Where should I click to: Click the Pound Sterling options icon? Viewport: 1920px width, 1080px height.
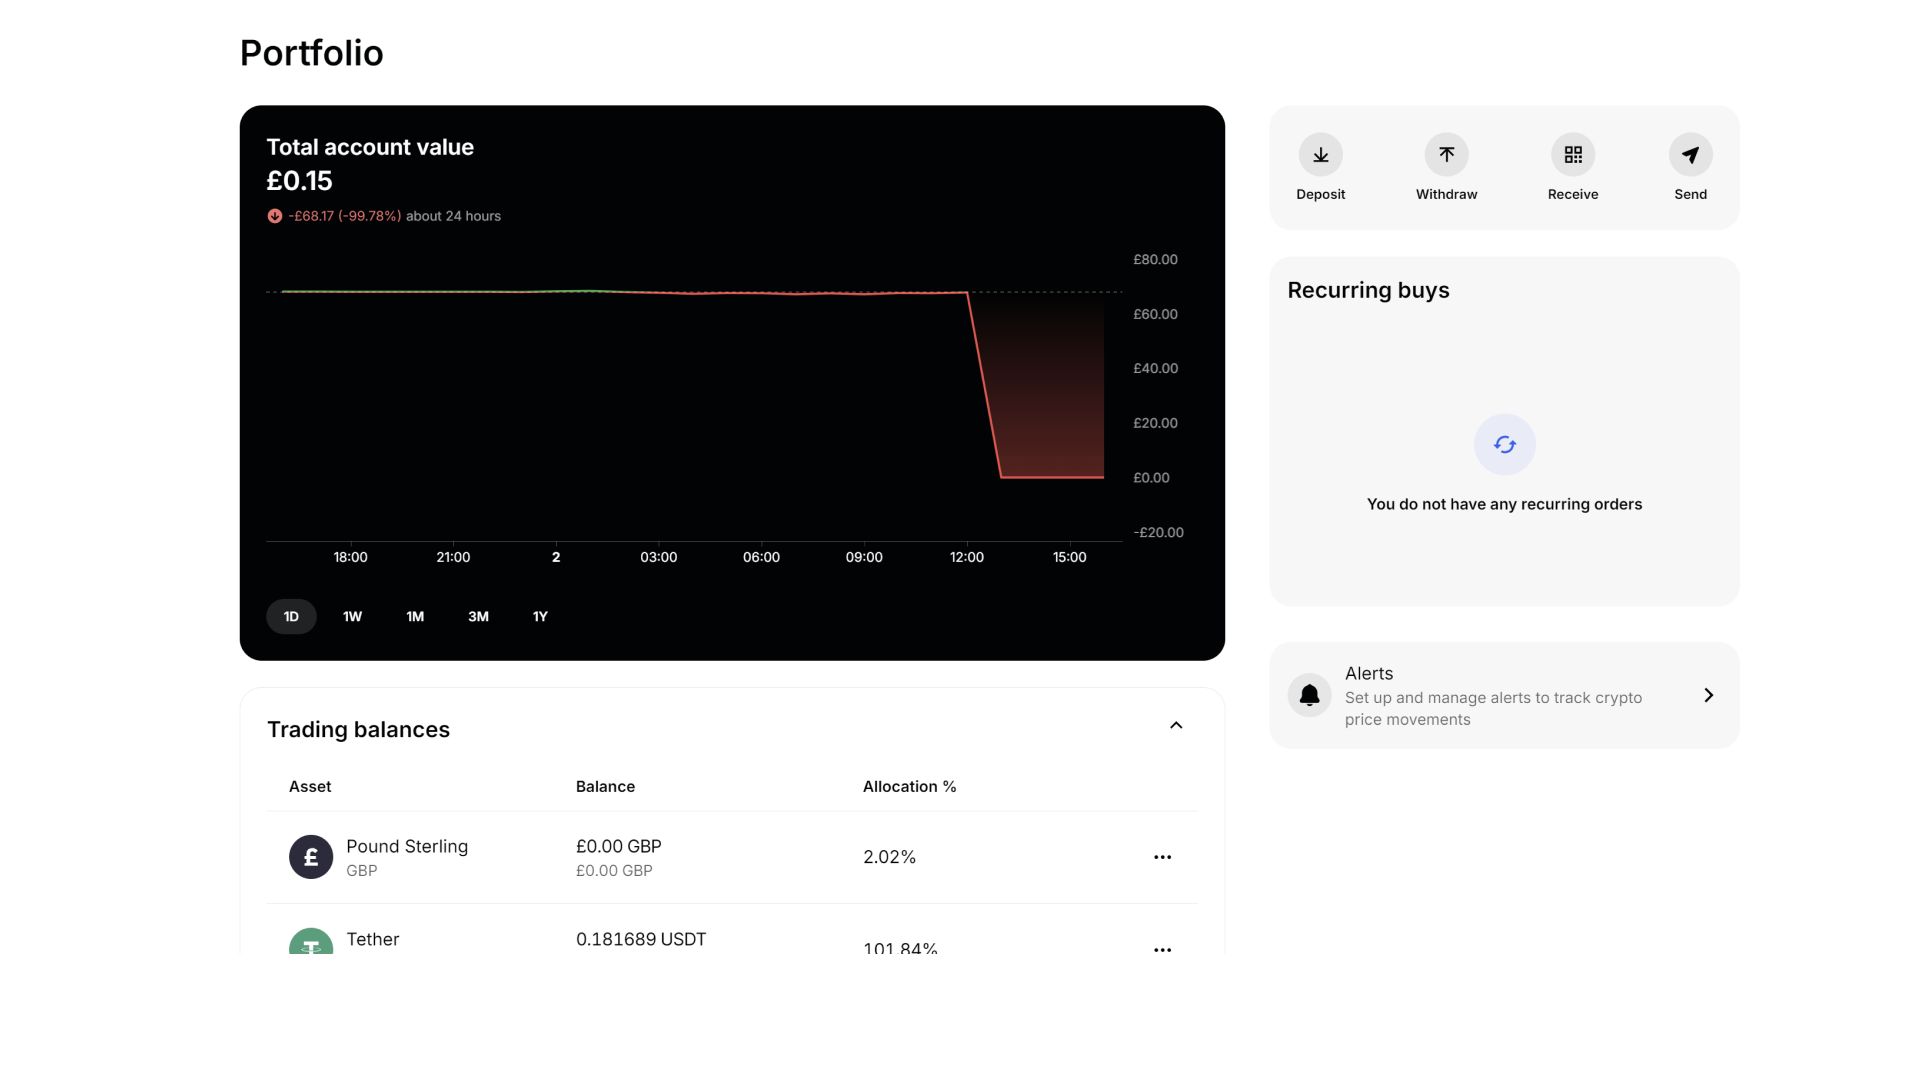tap(1162, 857)
